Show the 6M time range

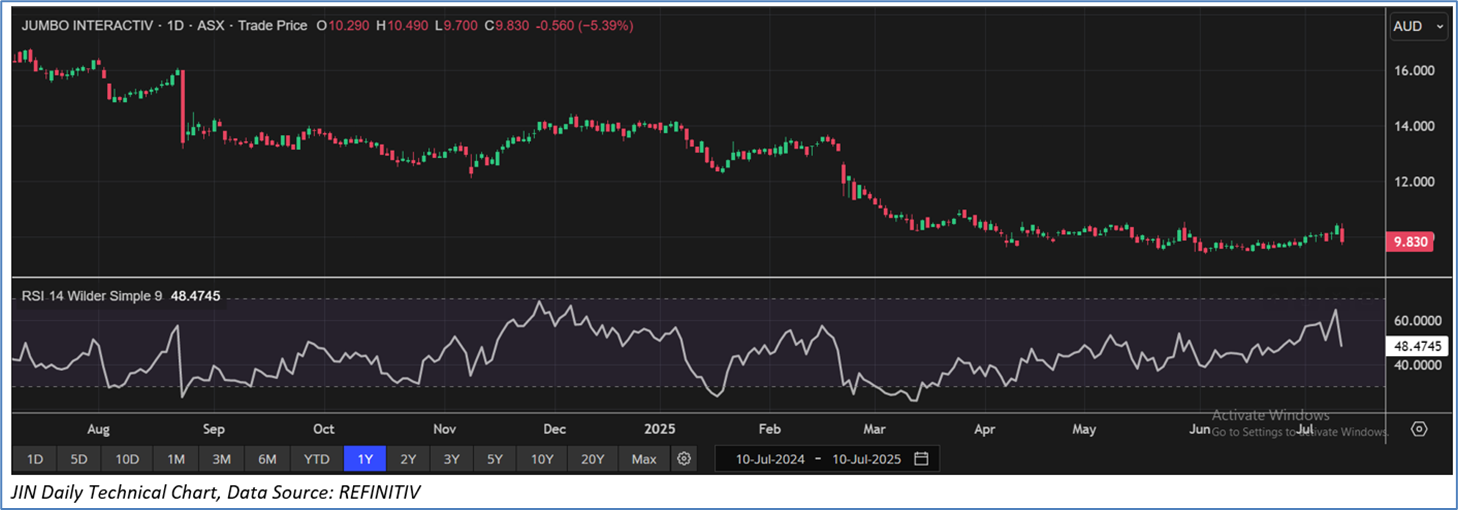pyautogui.click(x=267, y=459)
